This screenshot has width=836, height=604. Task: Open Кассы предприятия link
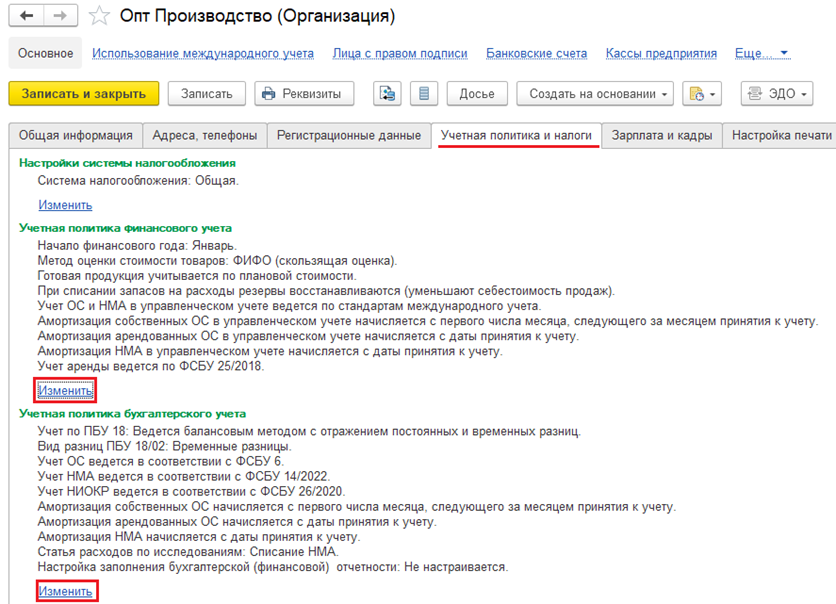661,53
